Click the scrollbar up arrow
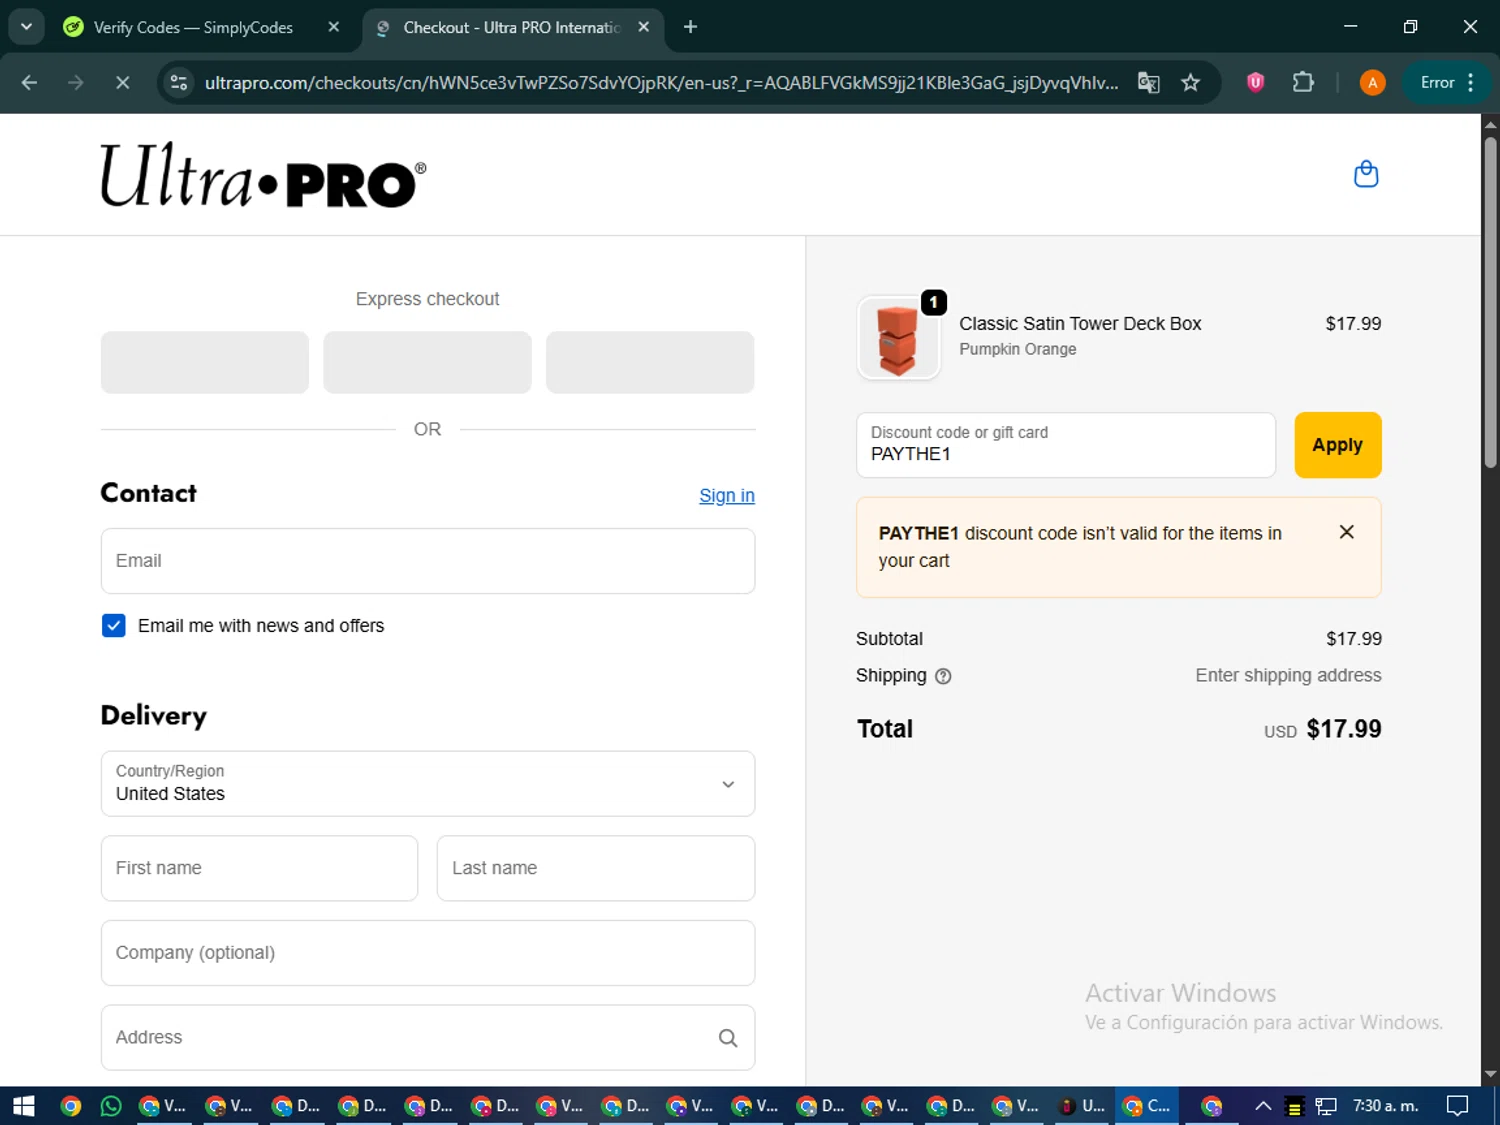The image size is (1500, 1125). (x=1490, y=125)
